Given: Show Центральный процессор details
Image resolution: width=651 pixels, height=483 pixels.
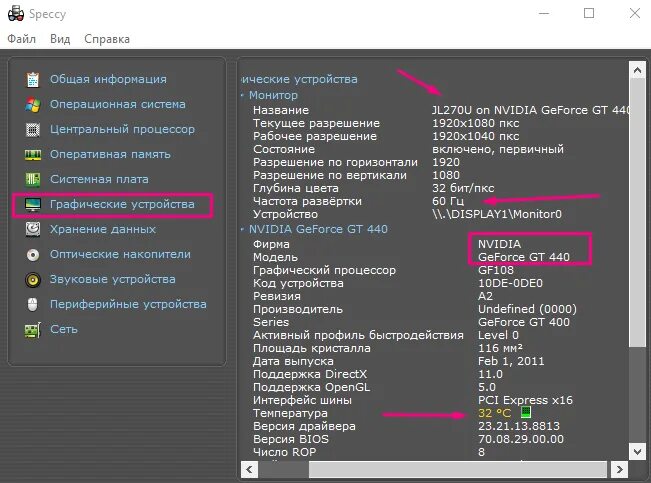Looking at the screenshot, I should [122, 129].
